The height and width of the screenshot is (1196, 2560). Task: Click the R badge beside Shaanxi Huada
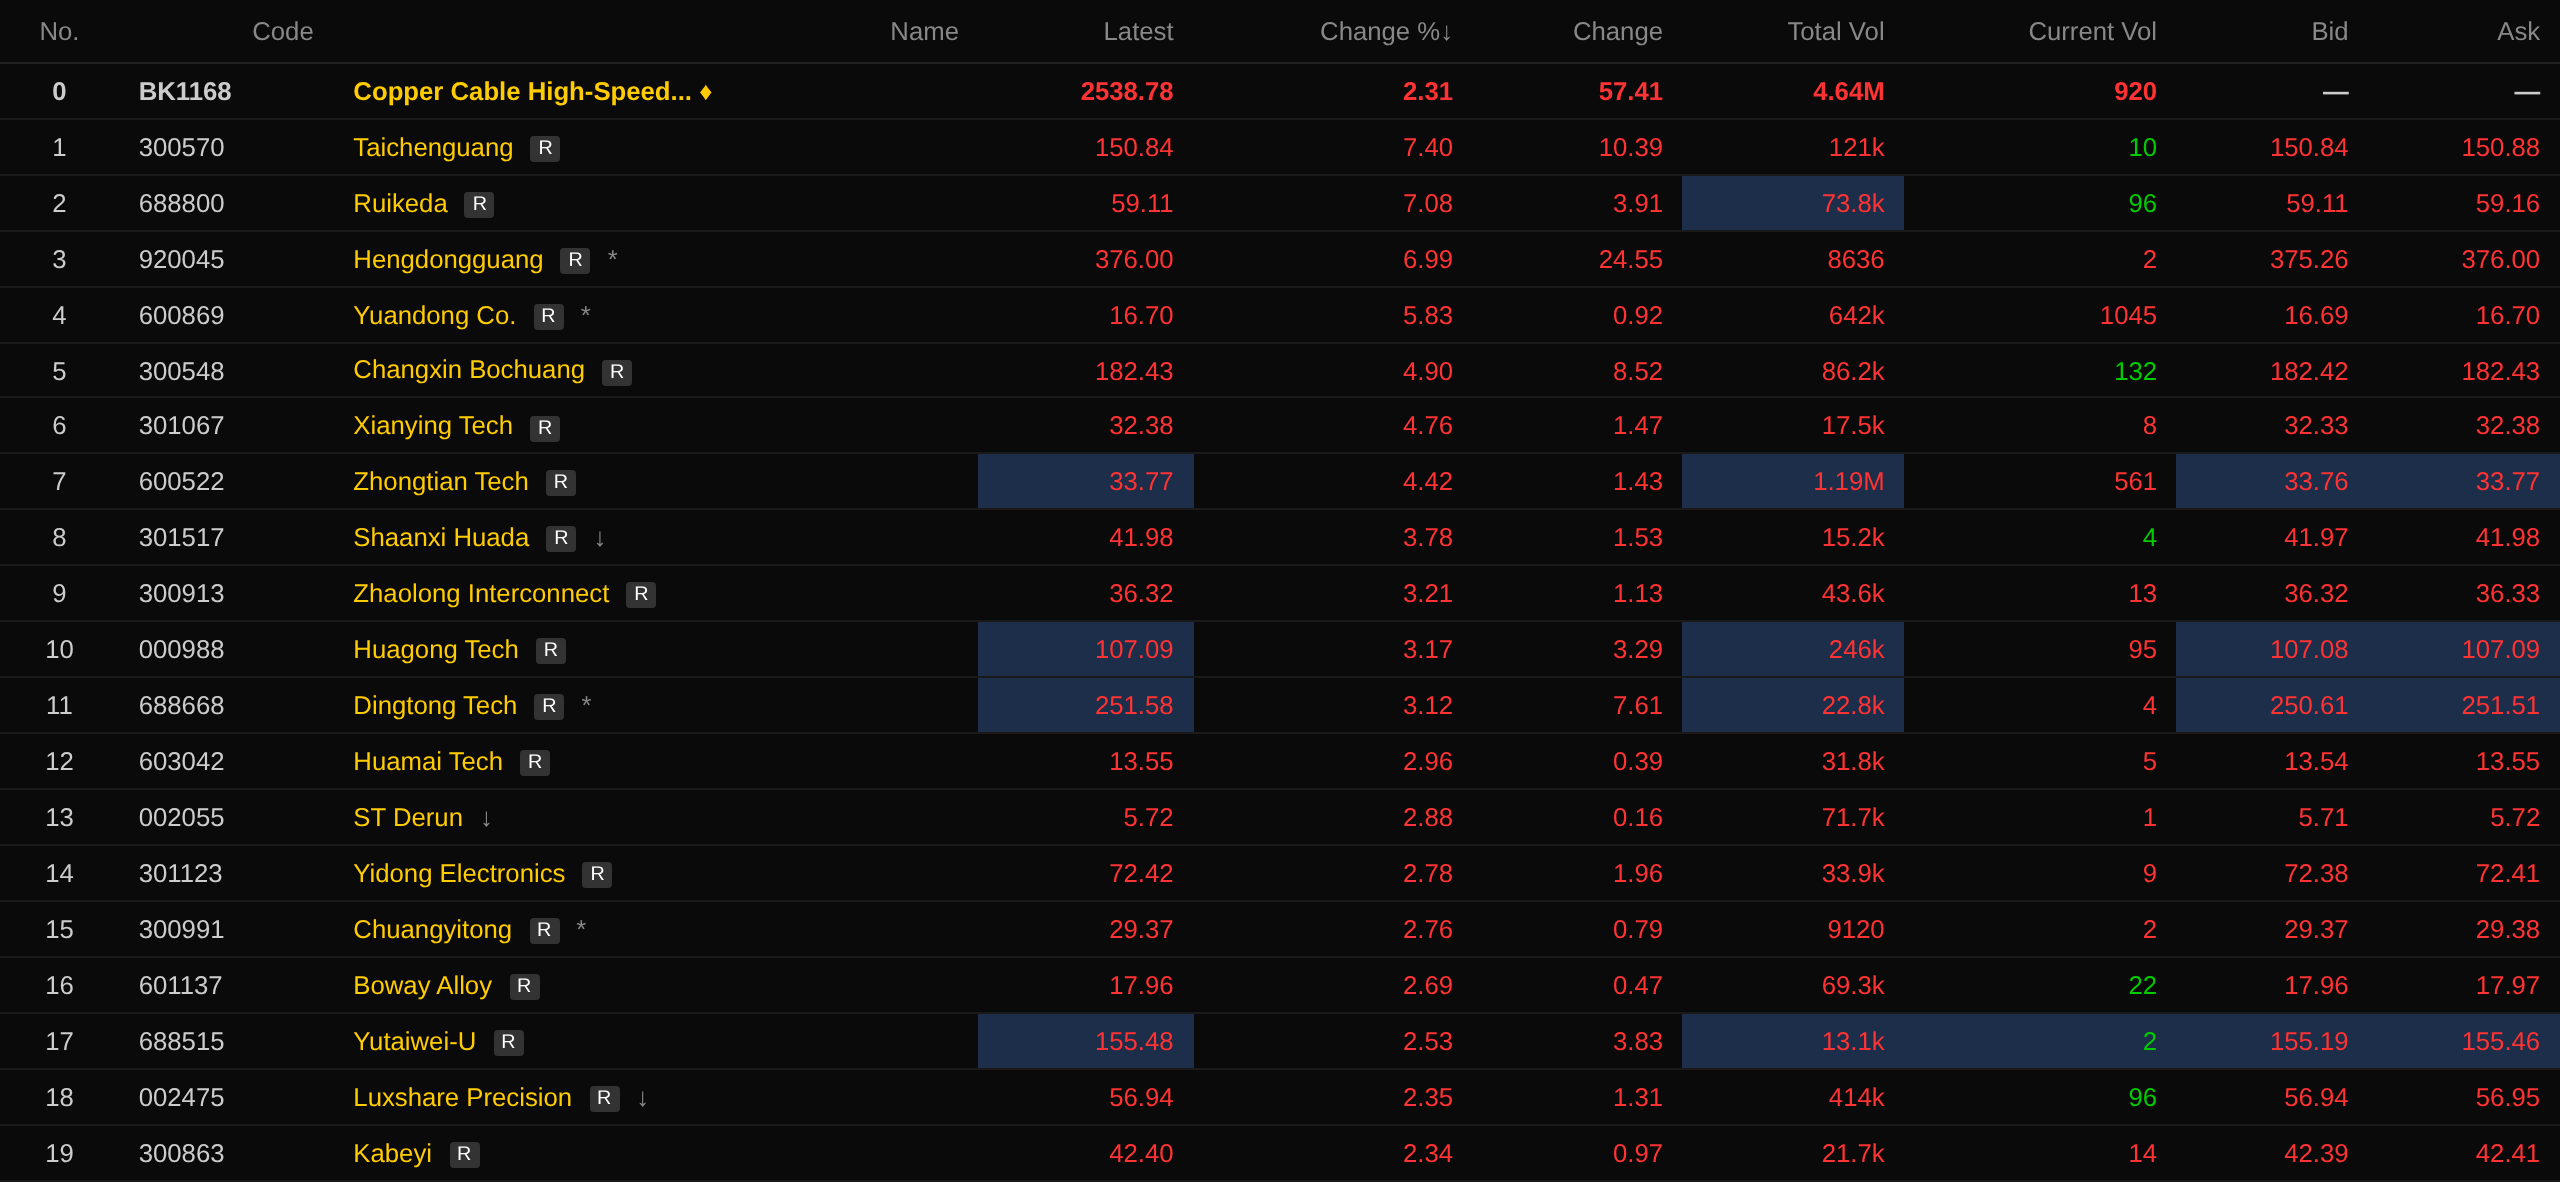click(561, 538)
